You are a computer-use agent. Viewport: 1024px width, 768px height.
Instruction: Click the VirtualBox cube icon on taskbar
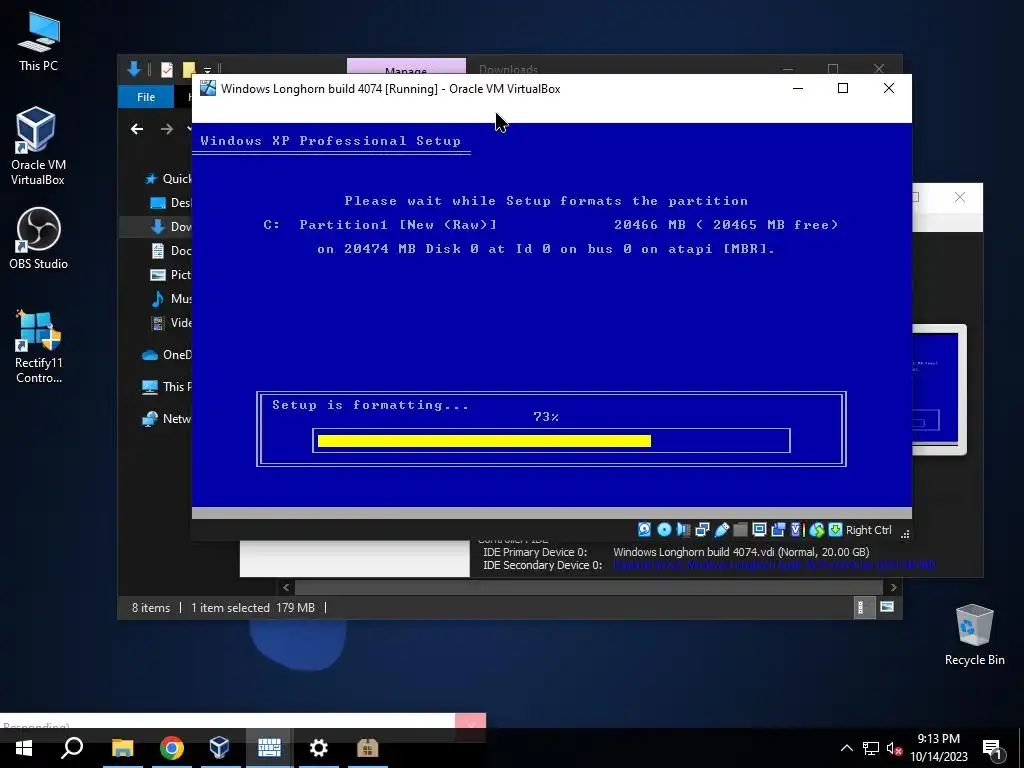[219, 748]
